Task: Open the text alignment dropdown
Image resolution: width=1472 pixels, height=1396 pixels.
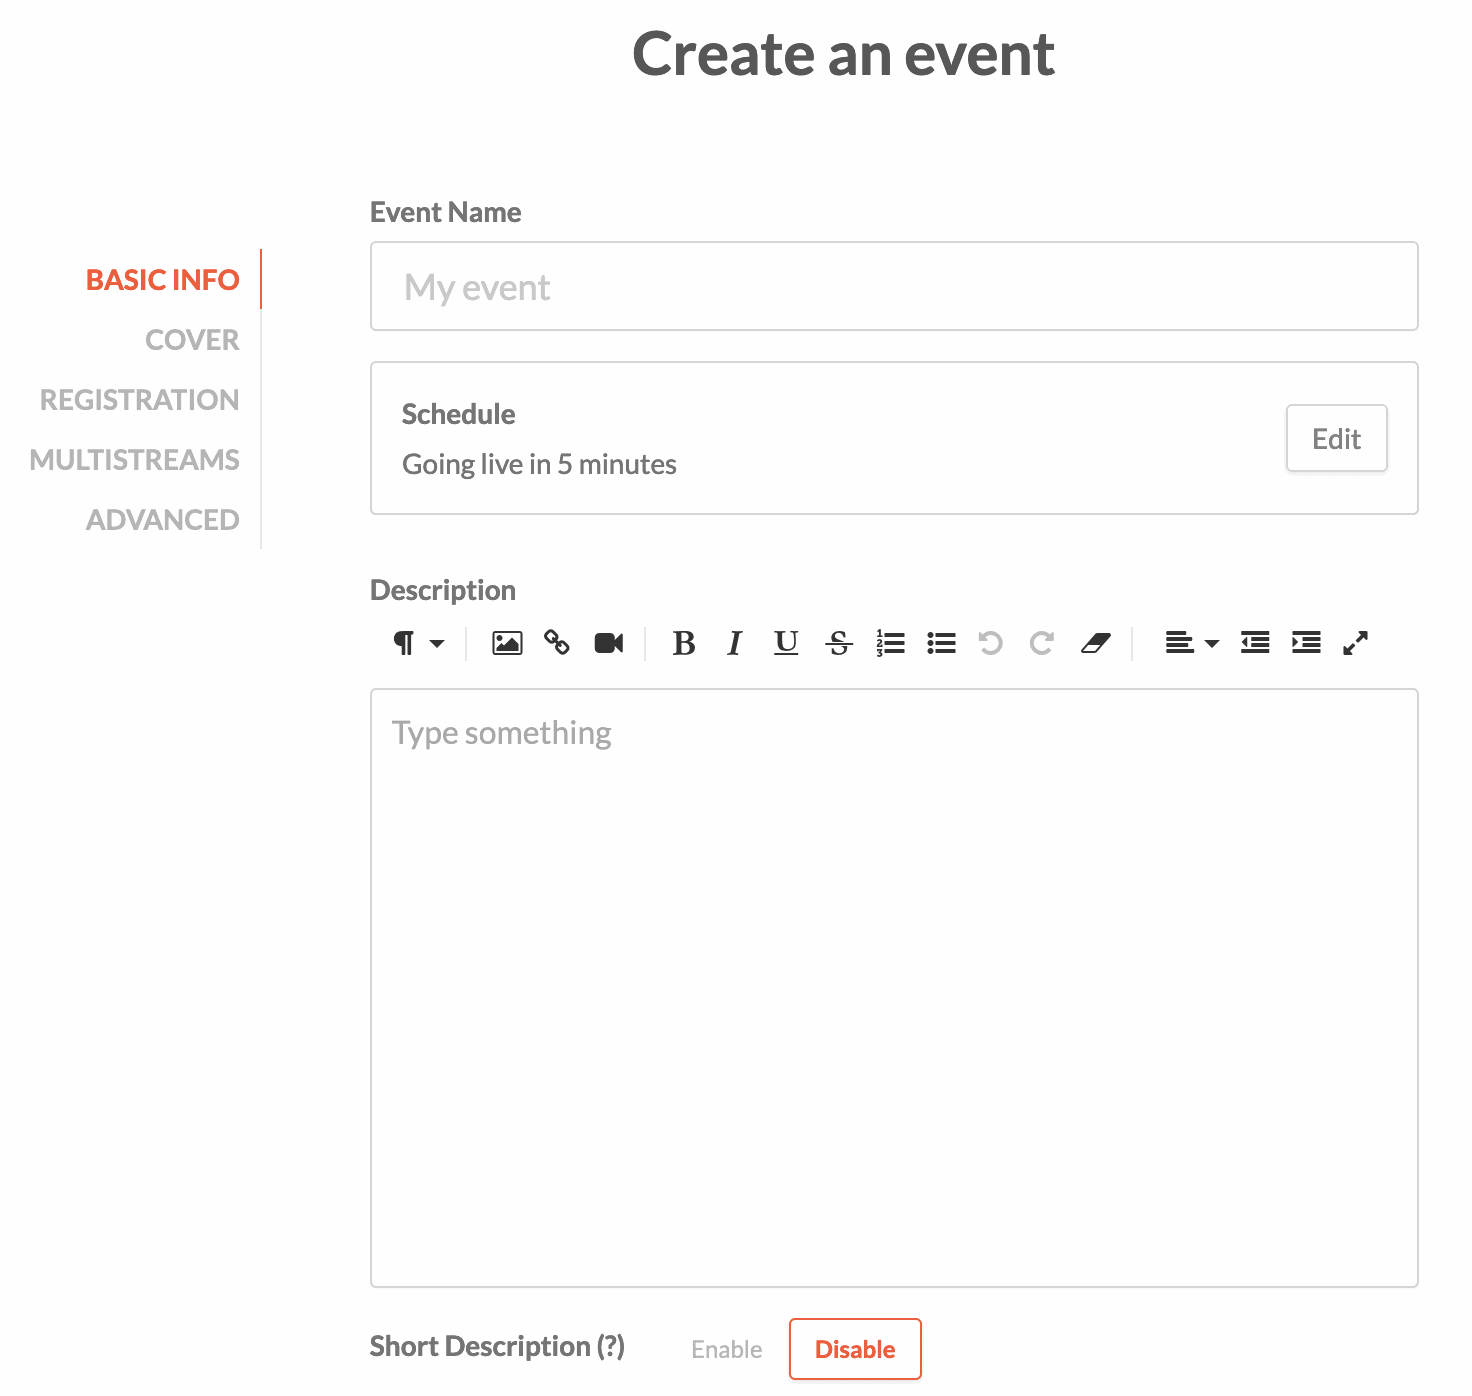Action: click(x=1190, y=643)
